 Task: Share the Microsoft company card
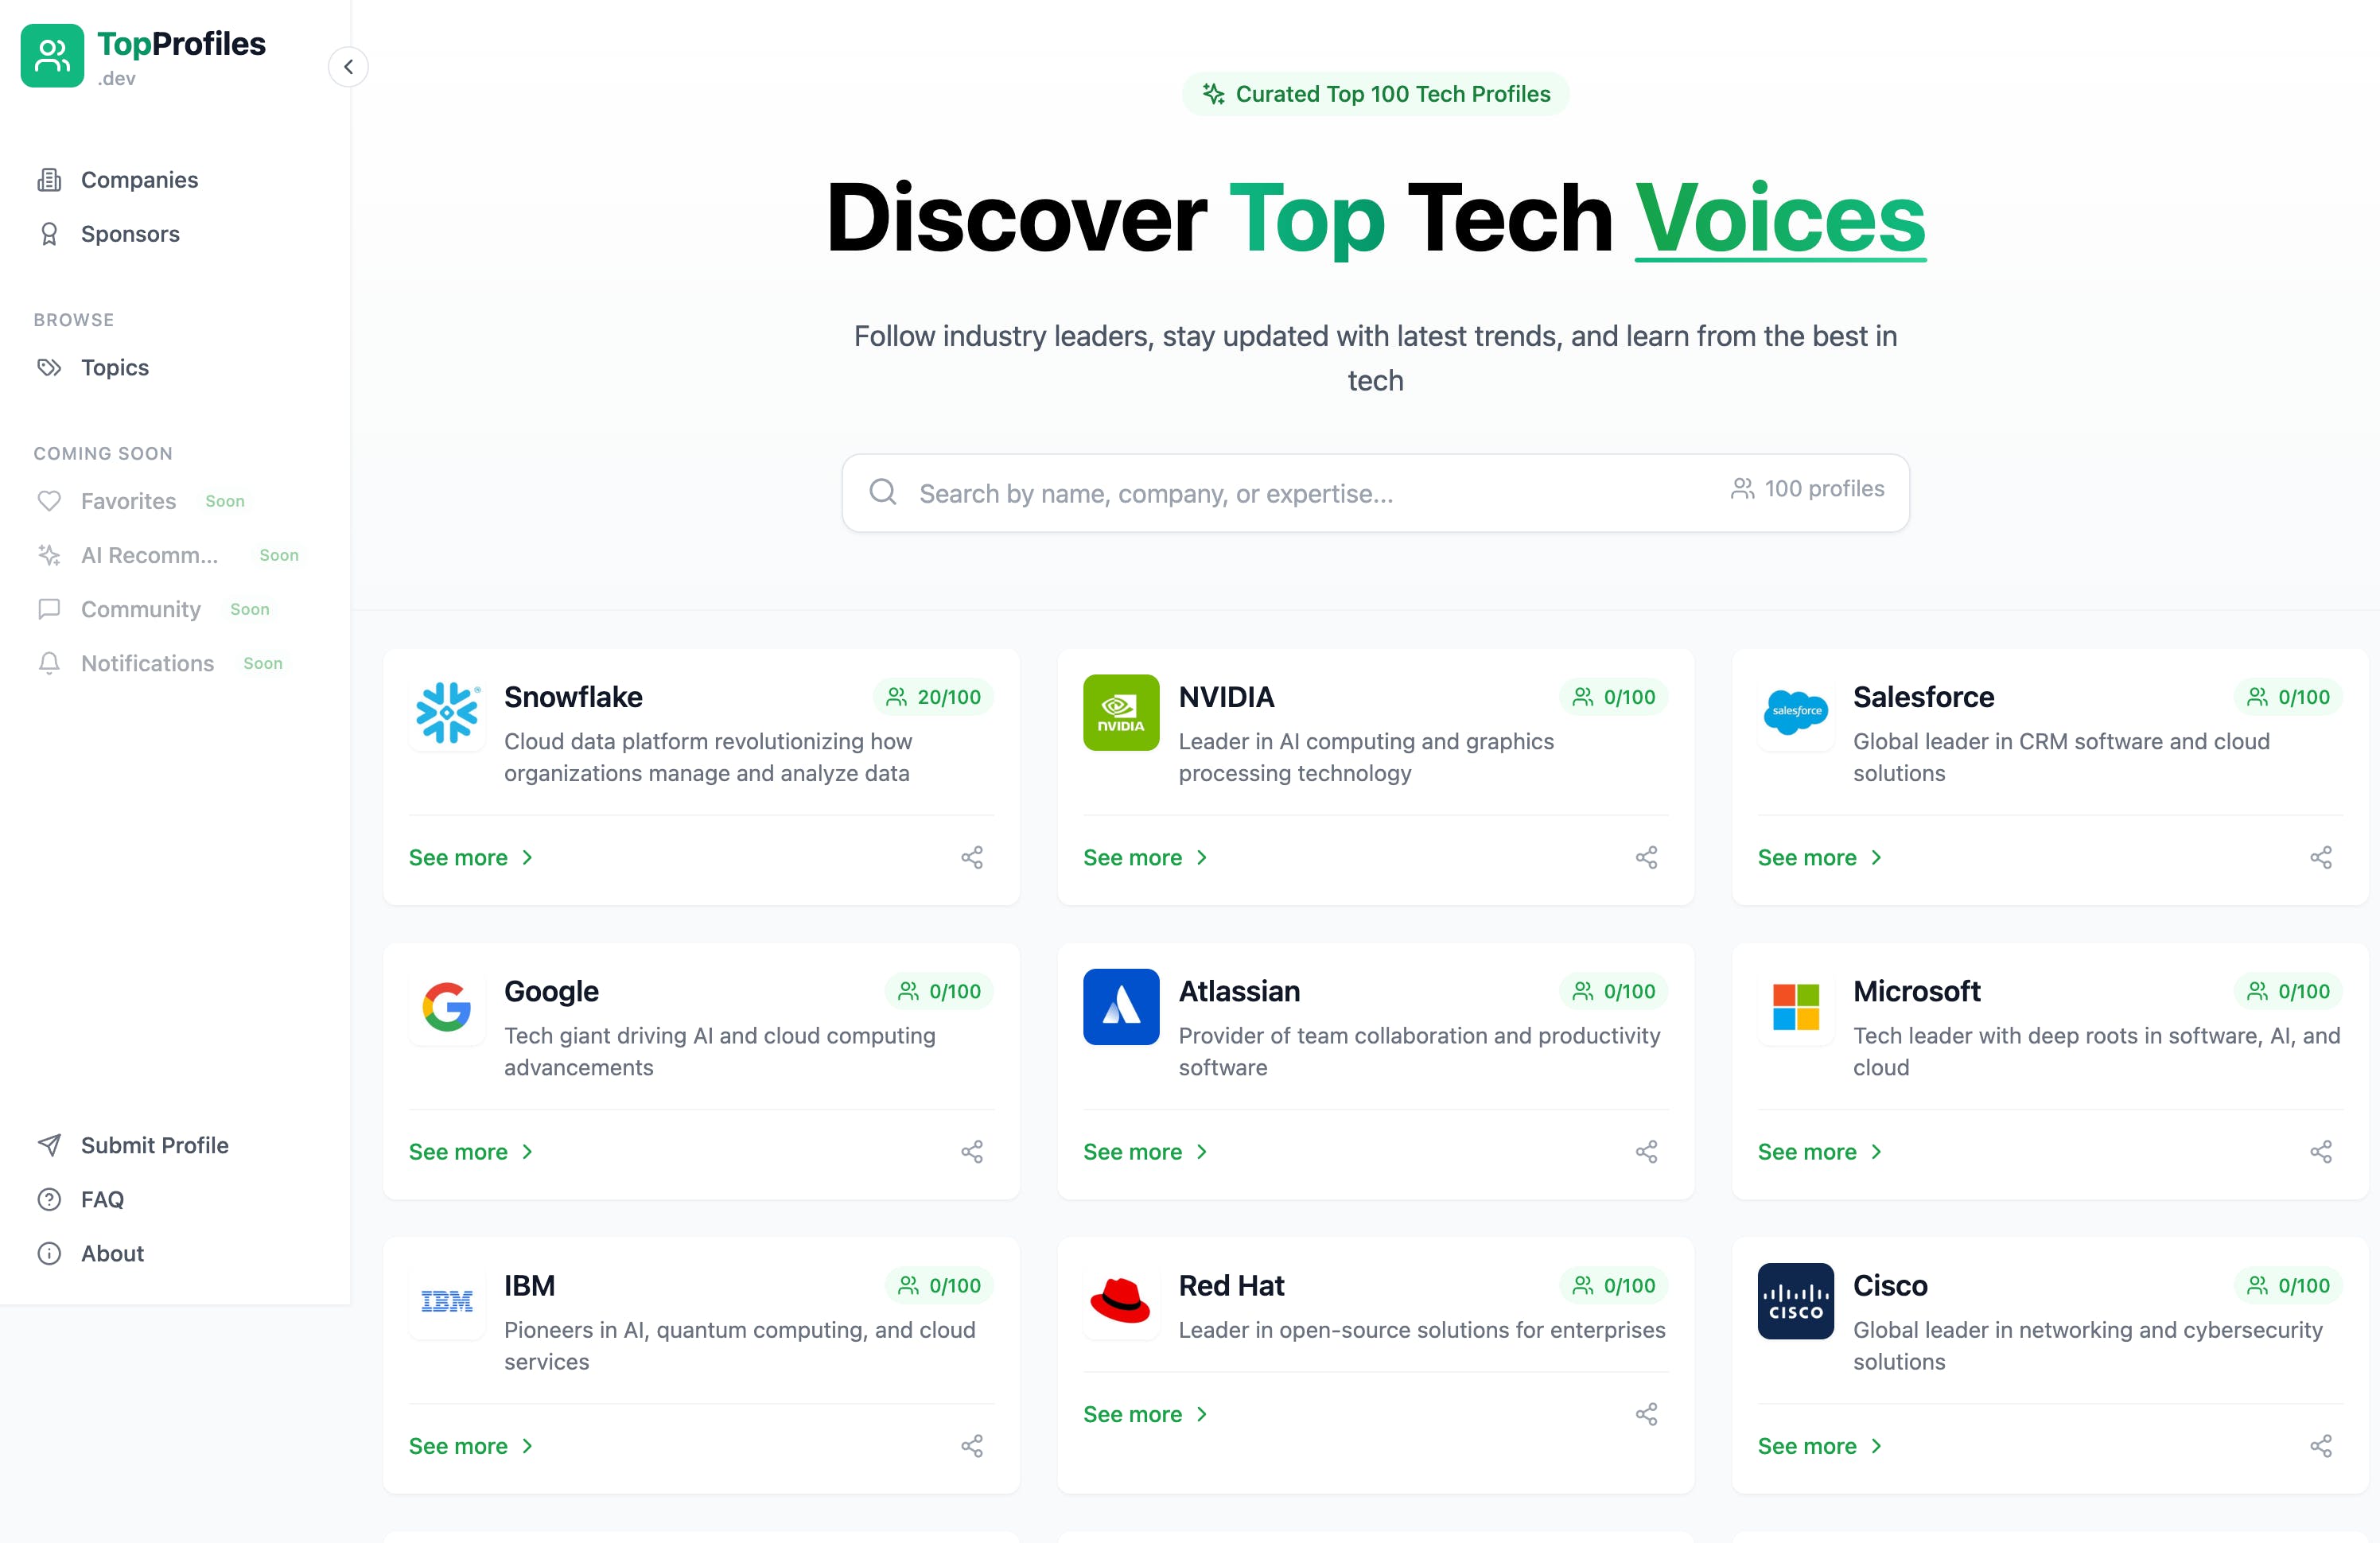pos(2320,1151)
